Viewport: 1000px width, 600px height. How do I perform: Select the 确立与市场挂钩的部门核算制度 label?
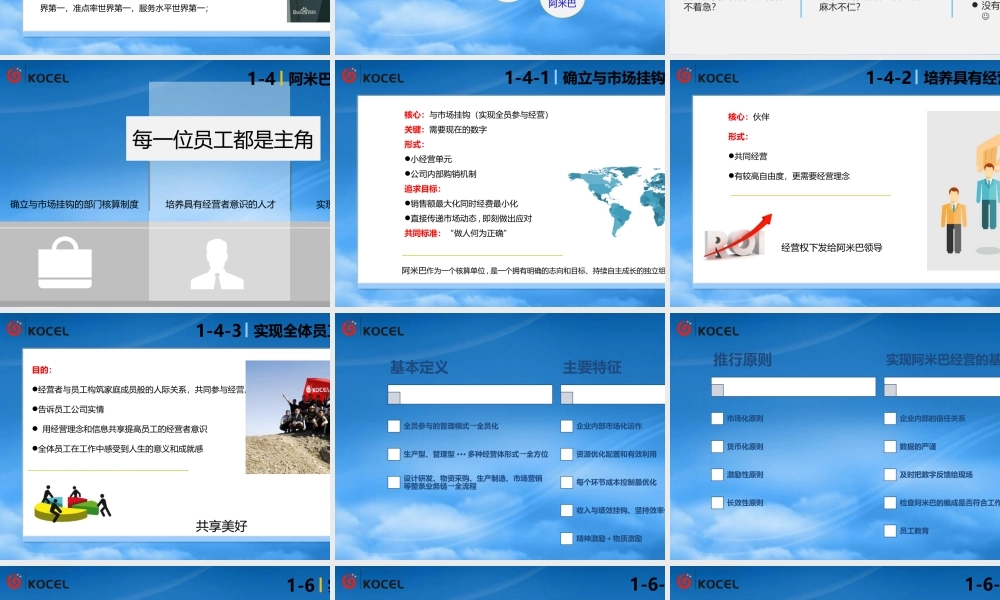[74, 204]
